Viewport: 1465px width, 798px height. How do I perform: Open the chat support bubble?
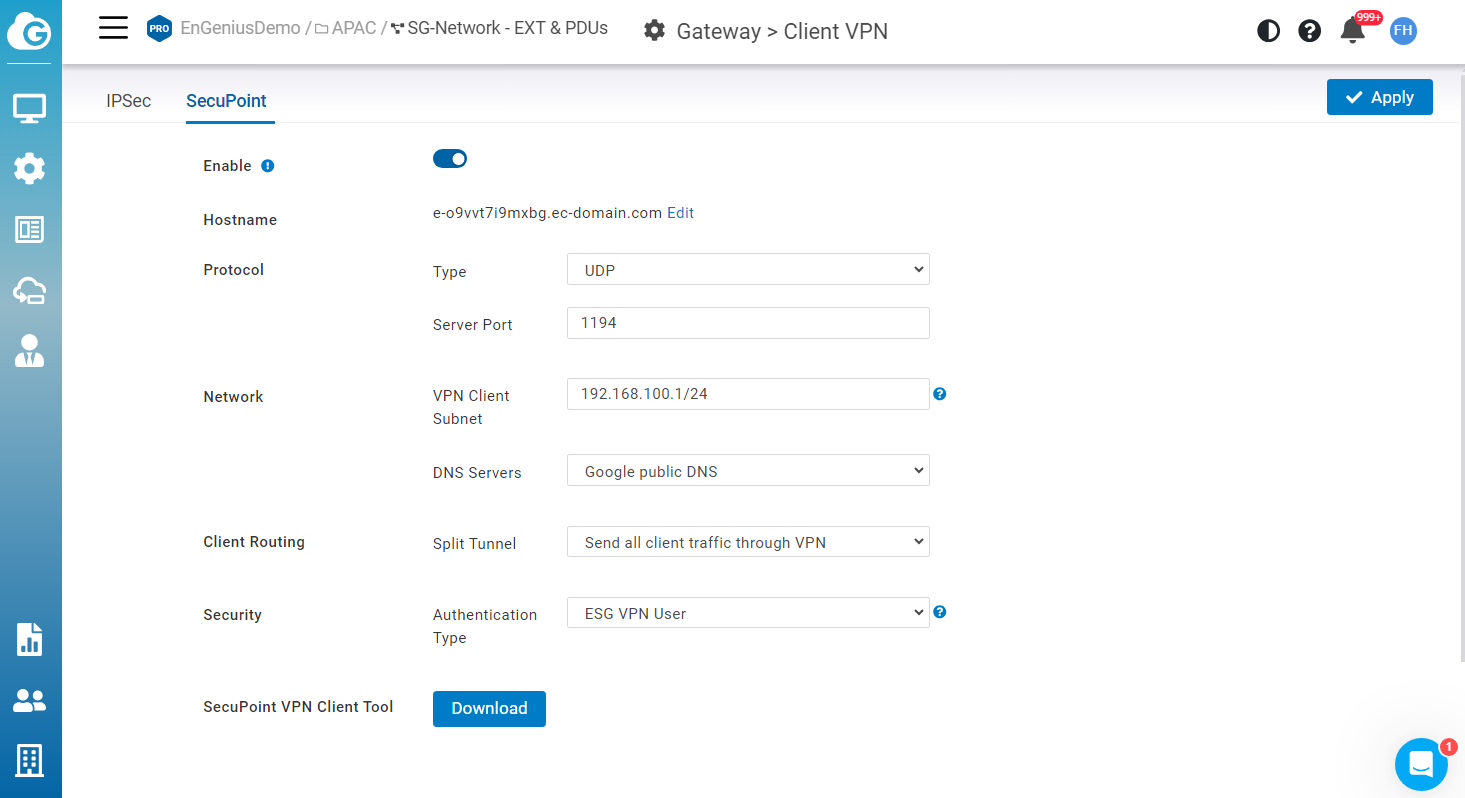[1421, 764]
